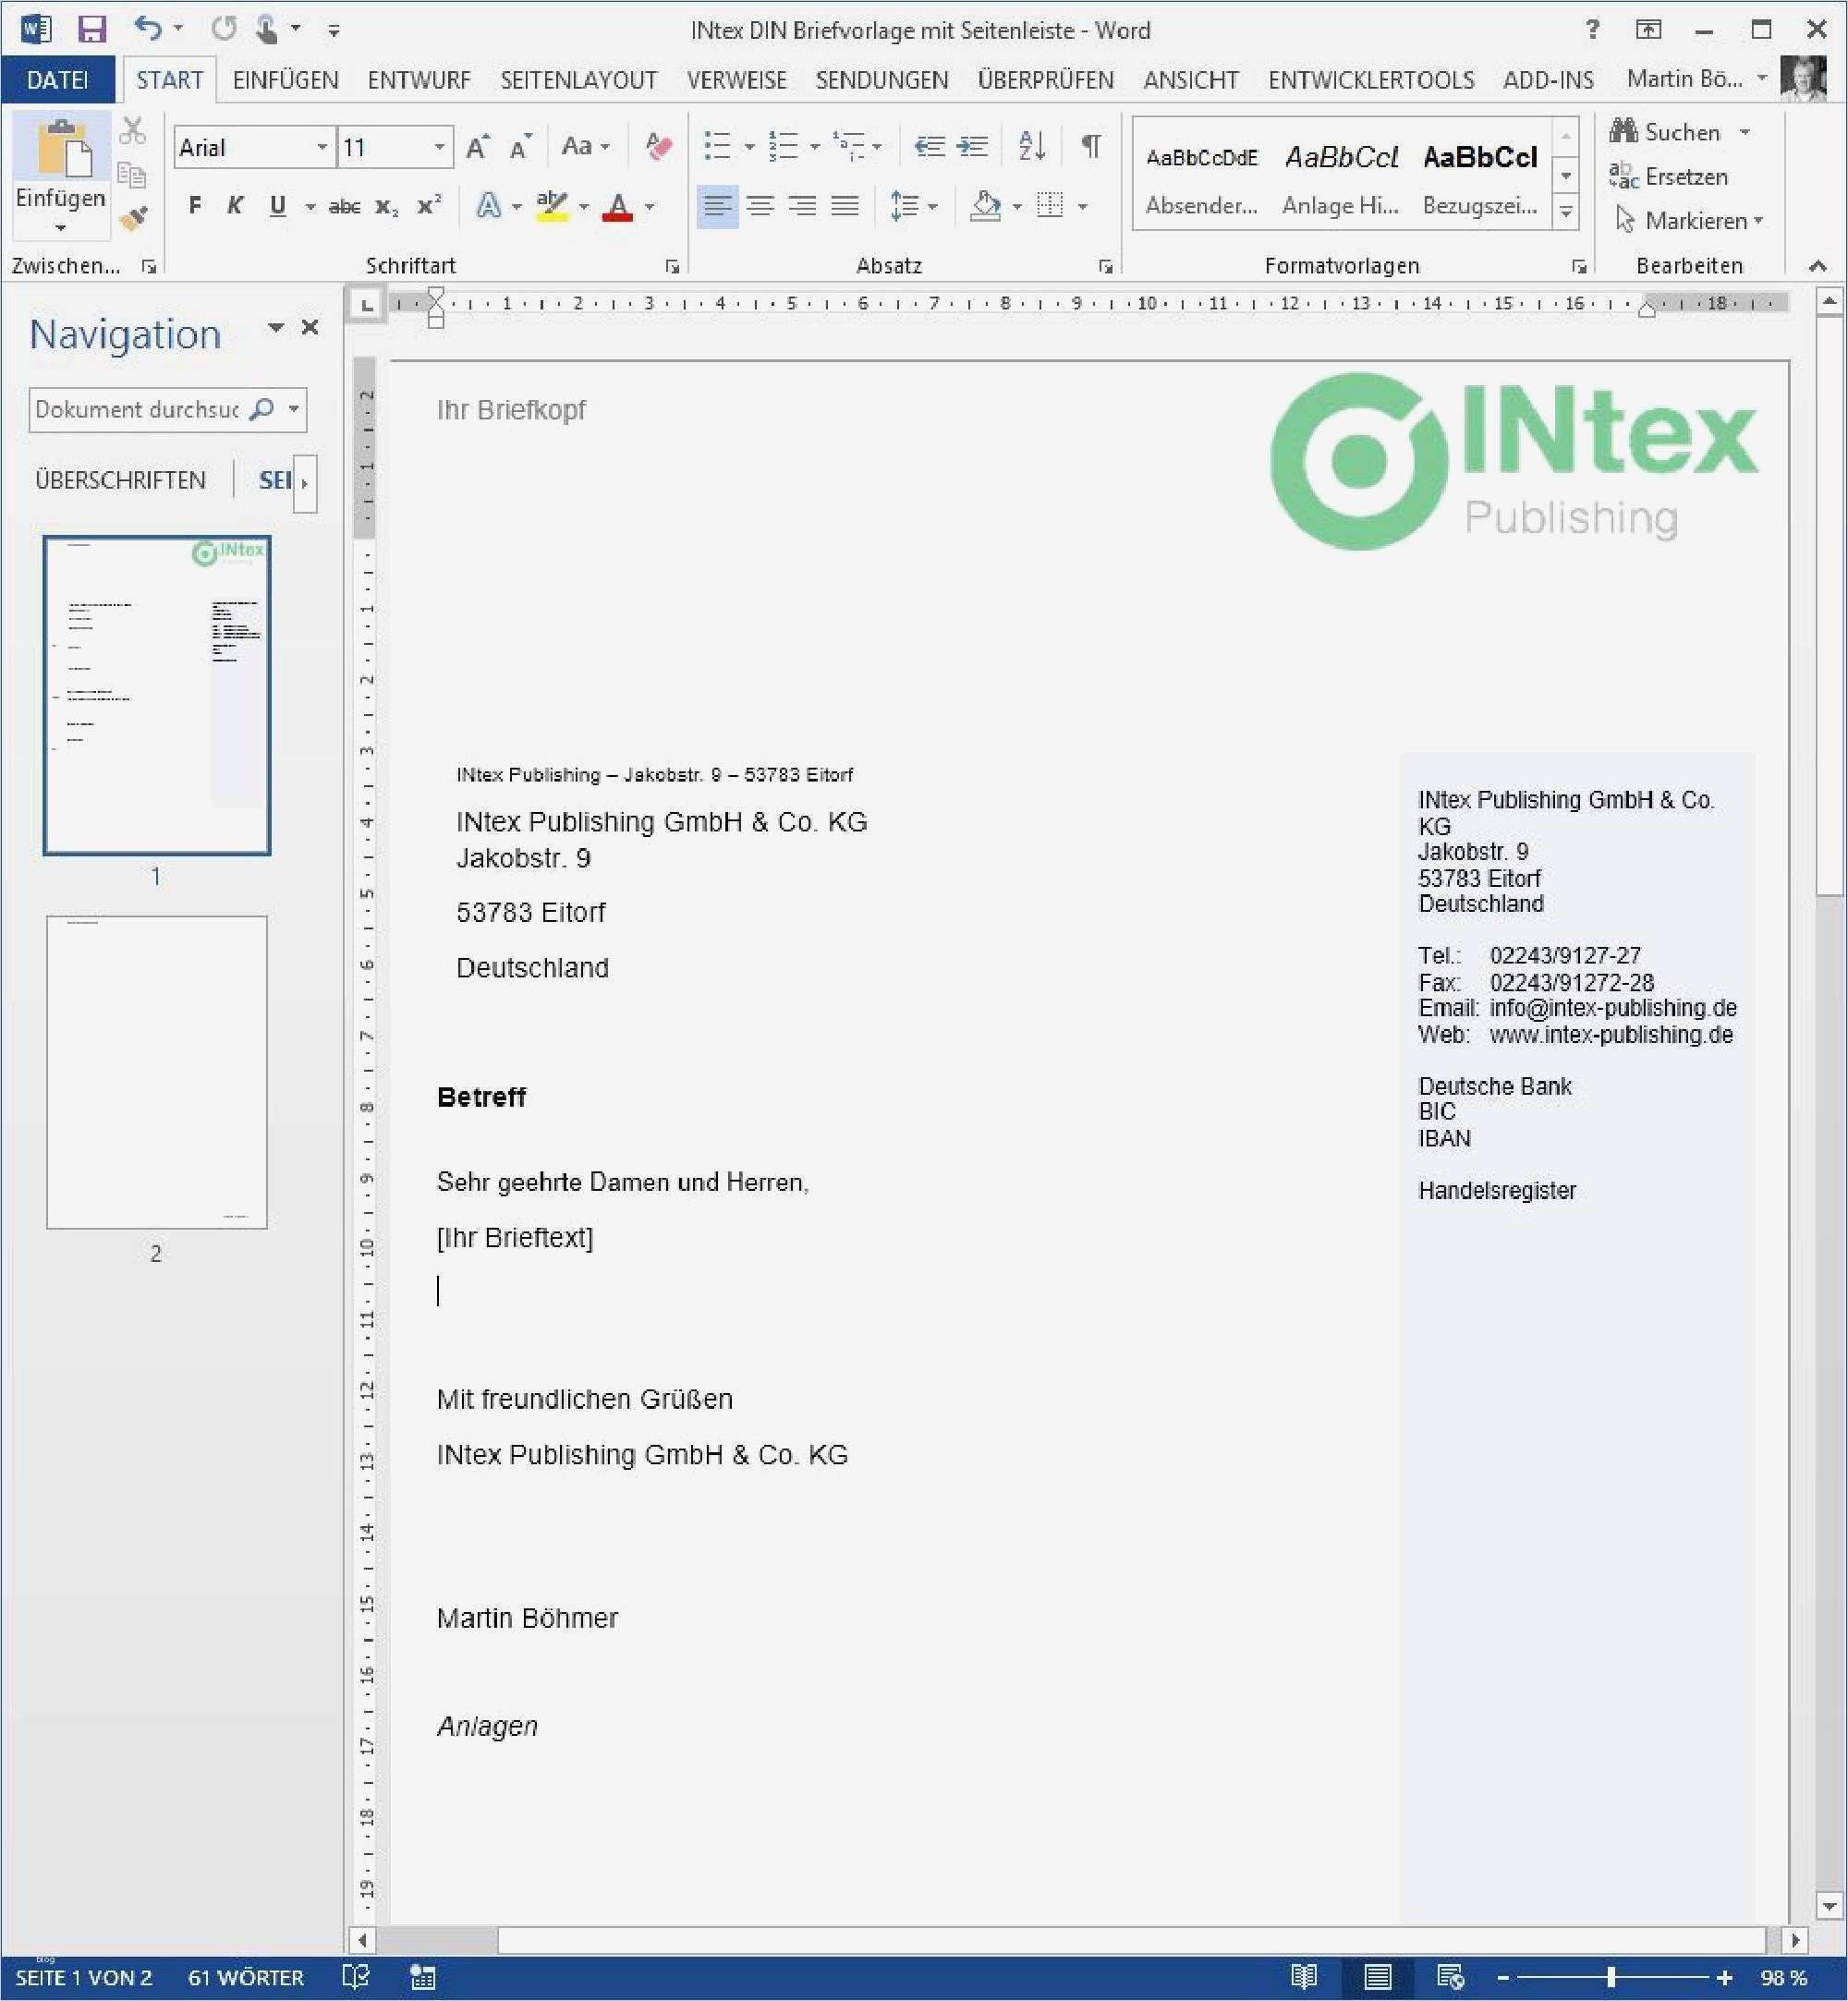
Task: Toggle justify paragraph alignment
Action: tap(845, 206)
